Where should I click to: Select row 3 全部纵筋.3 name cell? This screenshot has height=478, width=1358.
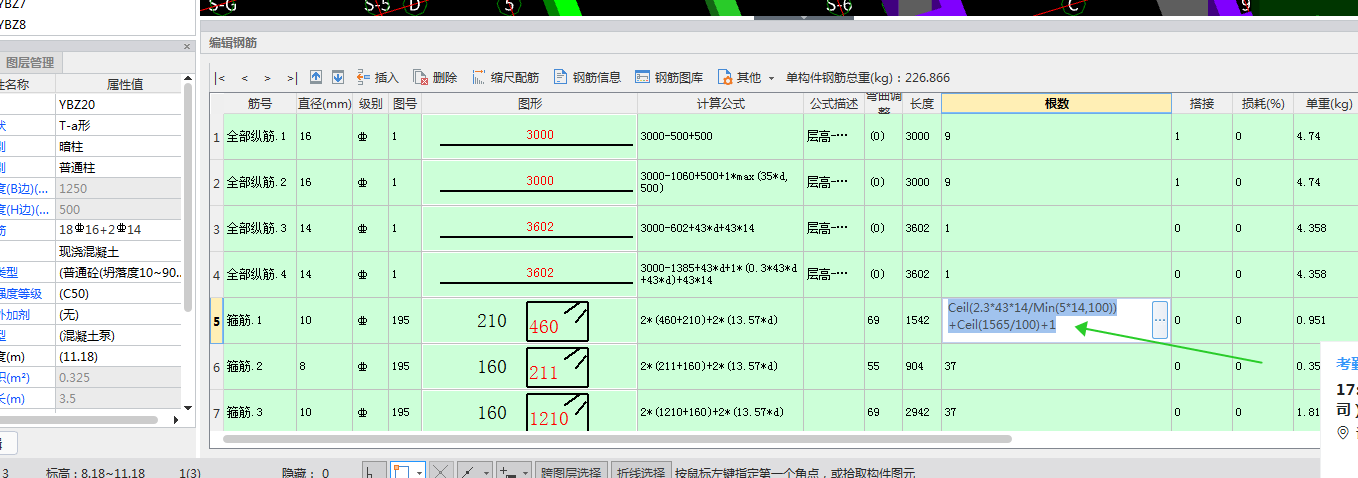point(259,228)
